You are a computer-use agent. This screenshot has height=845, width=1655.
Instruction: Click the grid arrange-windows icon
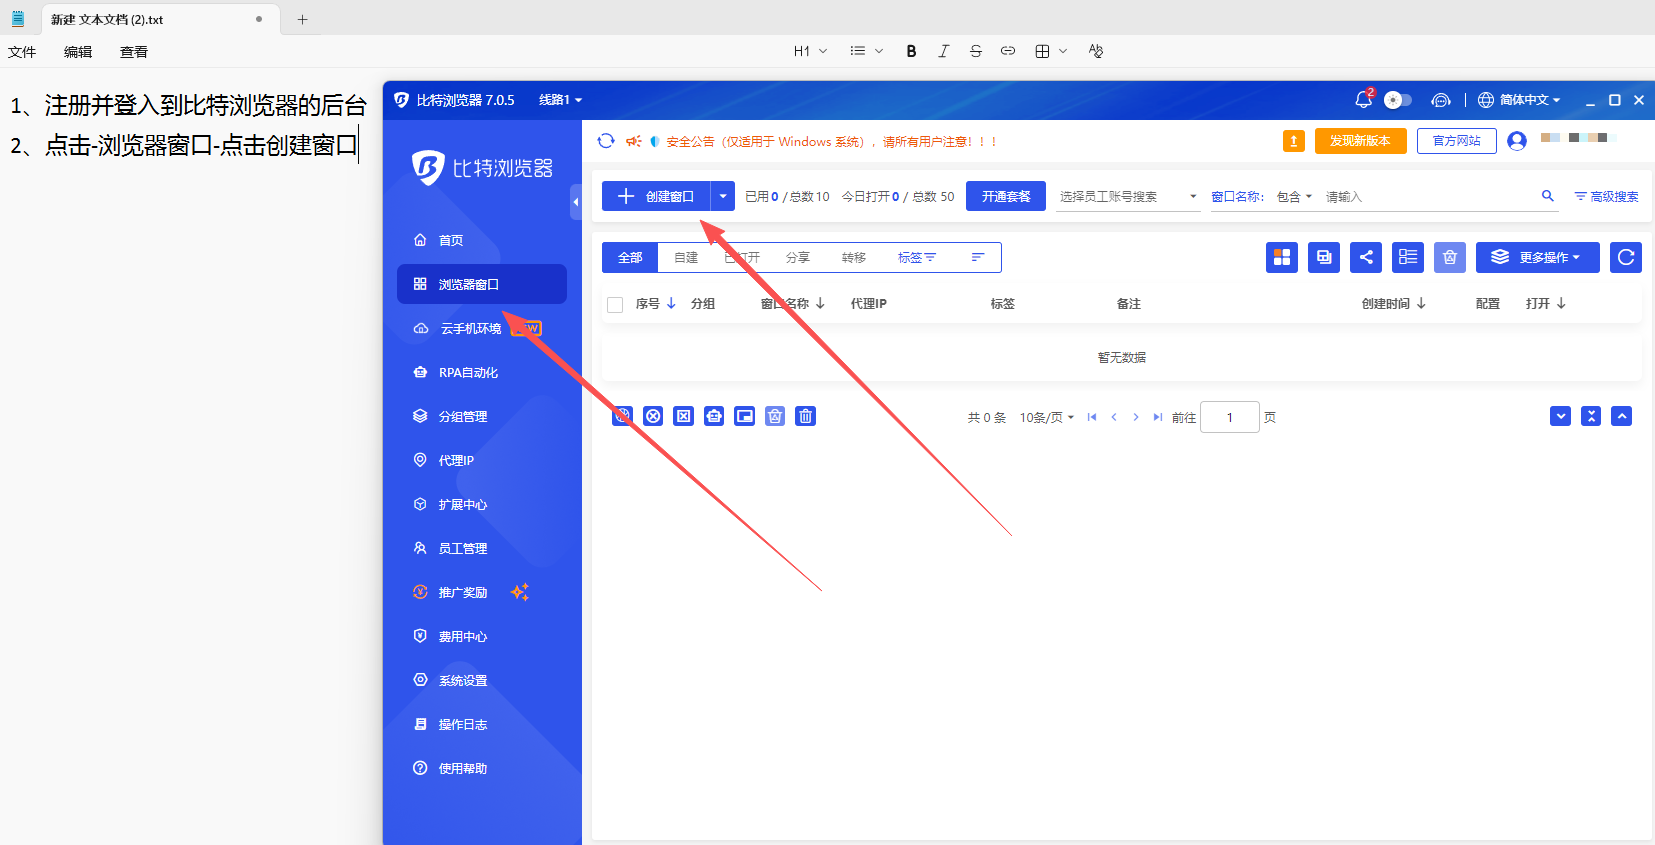point(1282,257)
